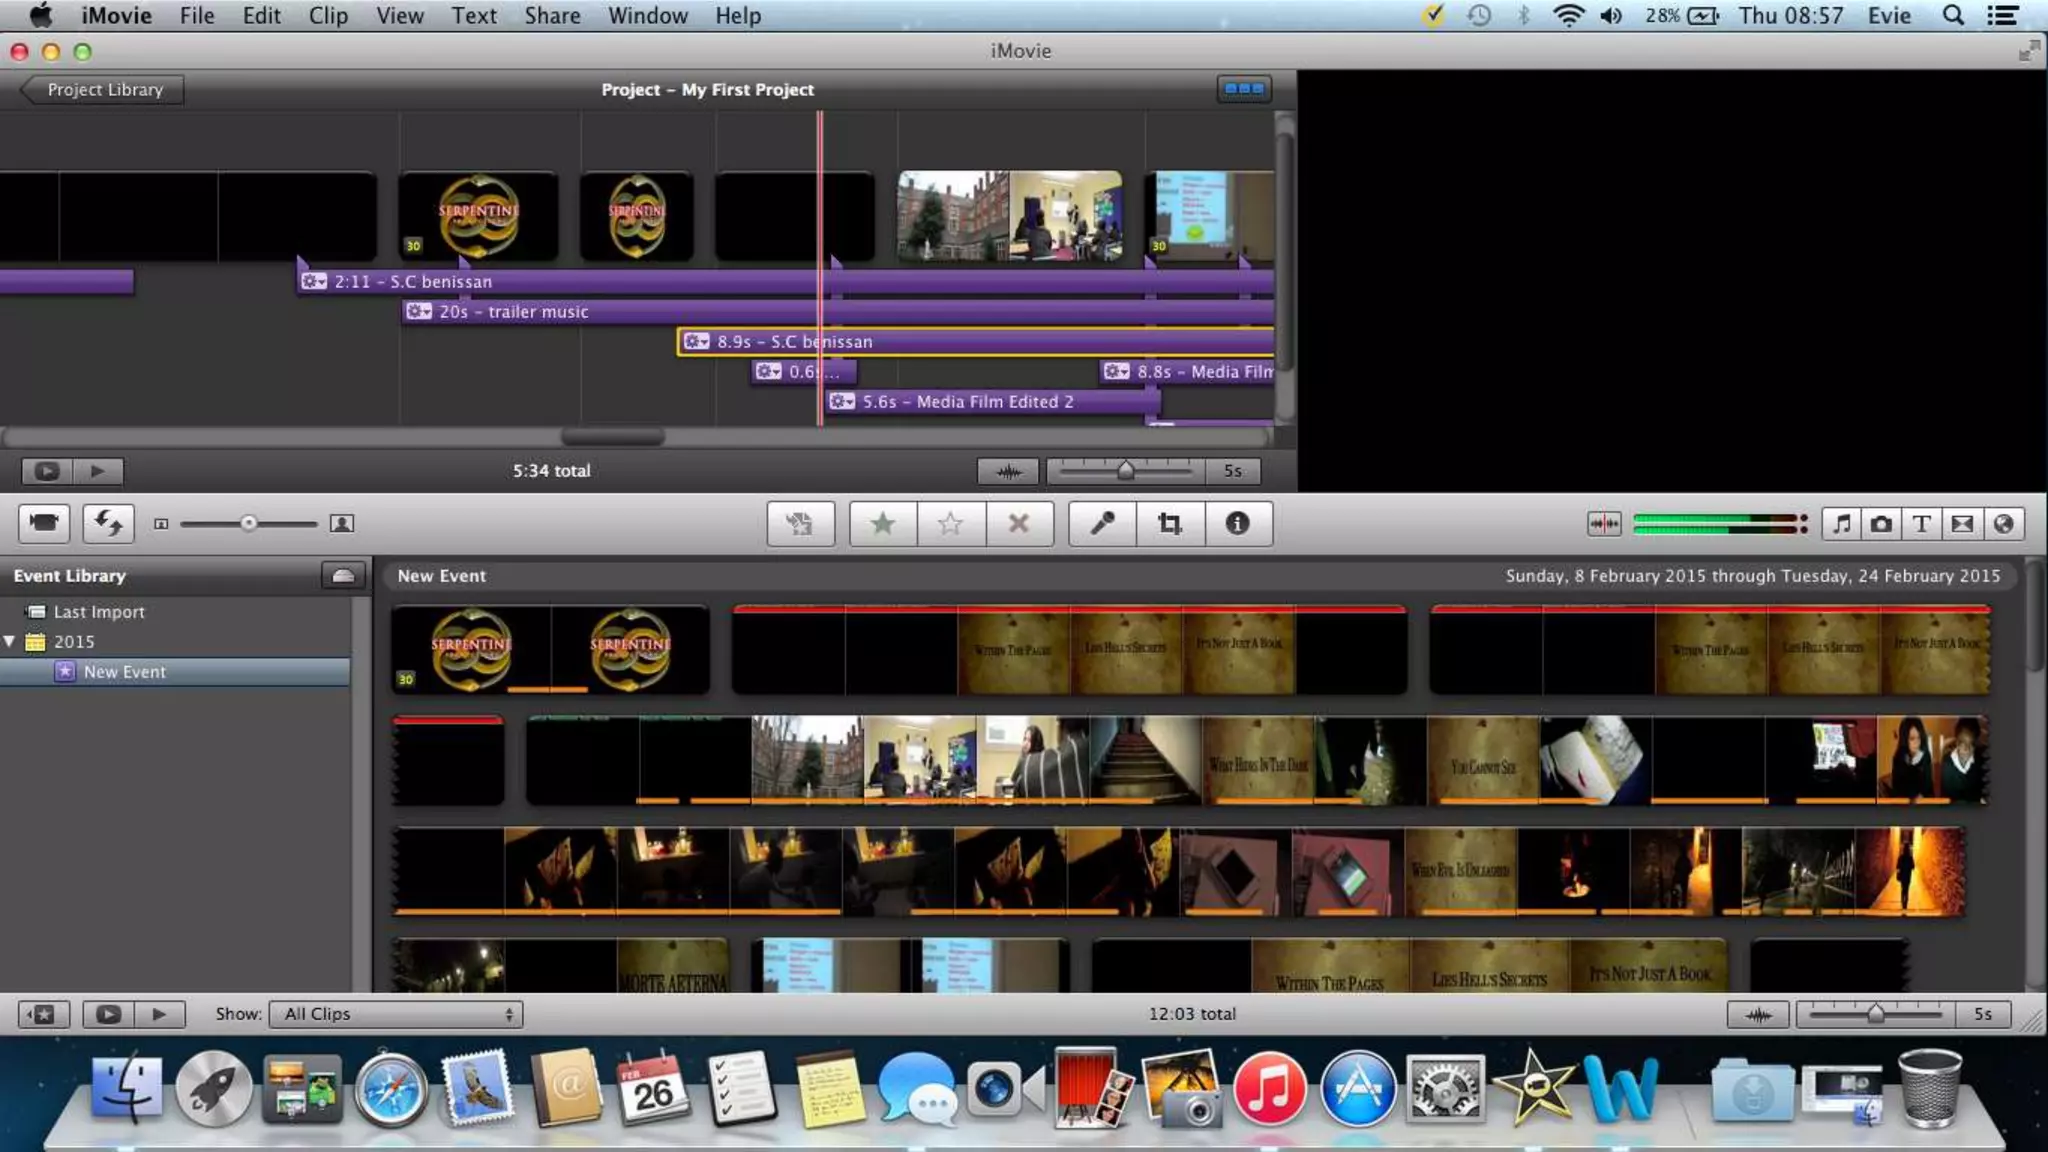Adjust event browser thumbnail duration slider
Viewport: 2048px width, 1152px height.
(1876, 1014)
